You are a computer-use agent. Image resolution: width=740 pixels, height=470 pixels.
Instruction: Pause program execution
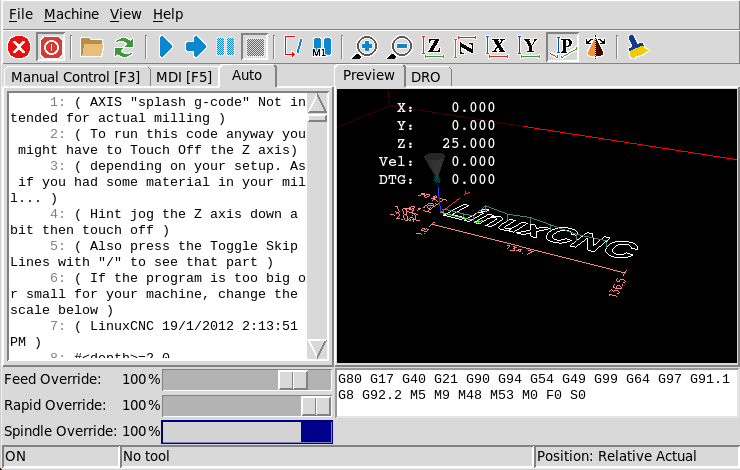(x=225, y=47)
